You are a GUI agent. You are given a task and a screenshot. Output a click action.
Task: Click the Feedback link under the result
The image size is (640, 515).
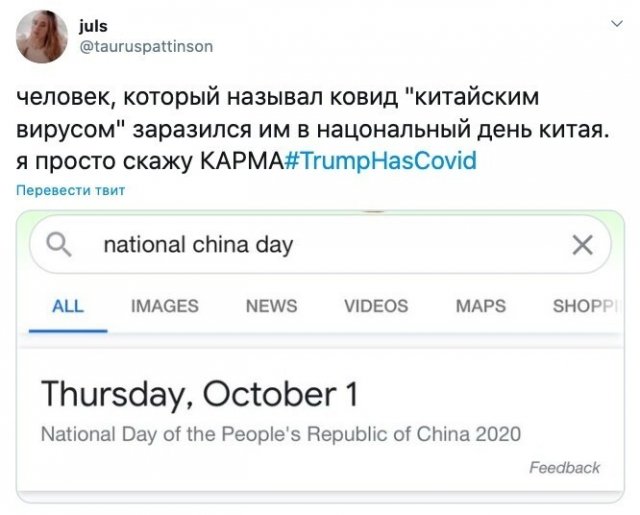click(x=564, y=467)
